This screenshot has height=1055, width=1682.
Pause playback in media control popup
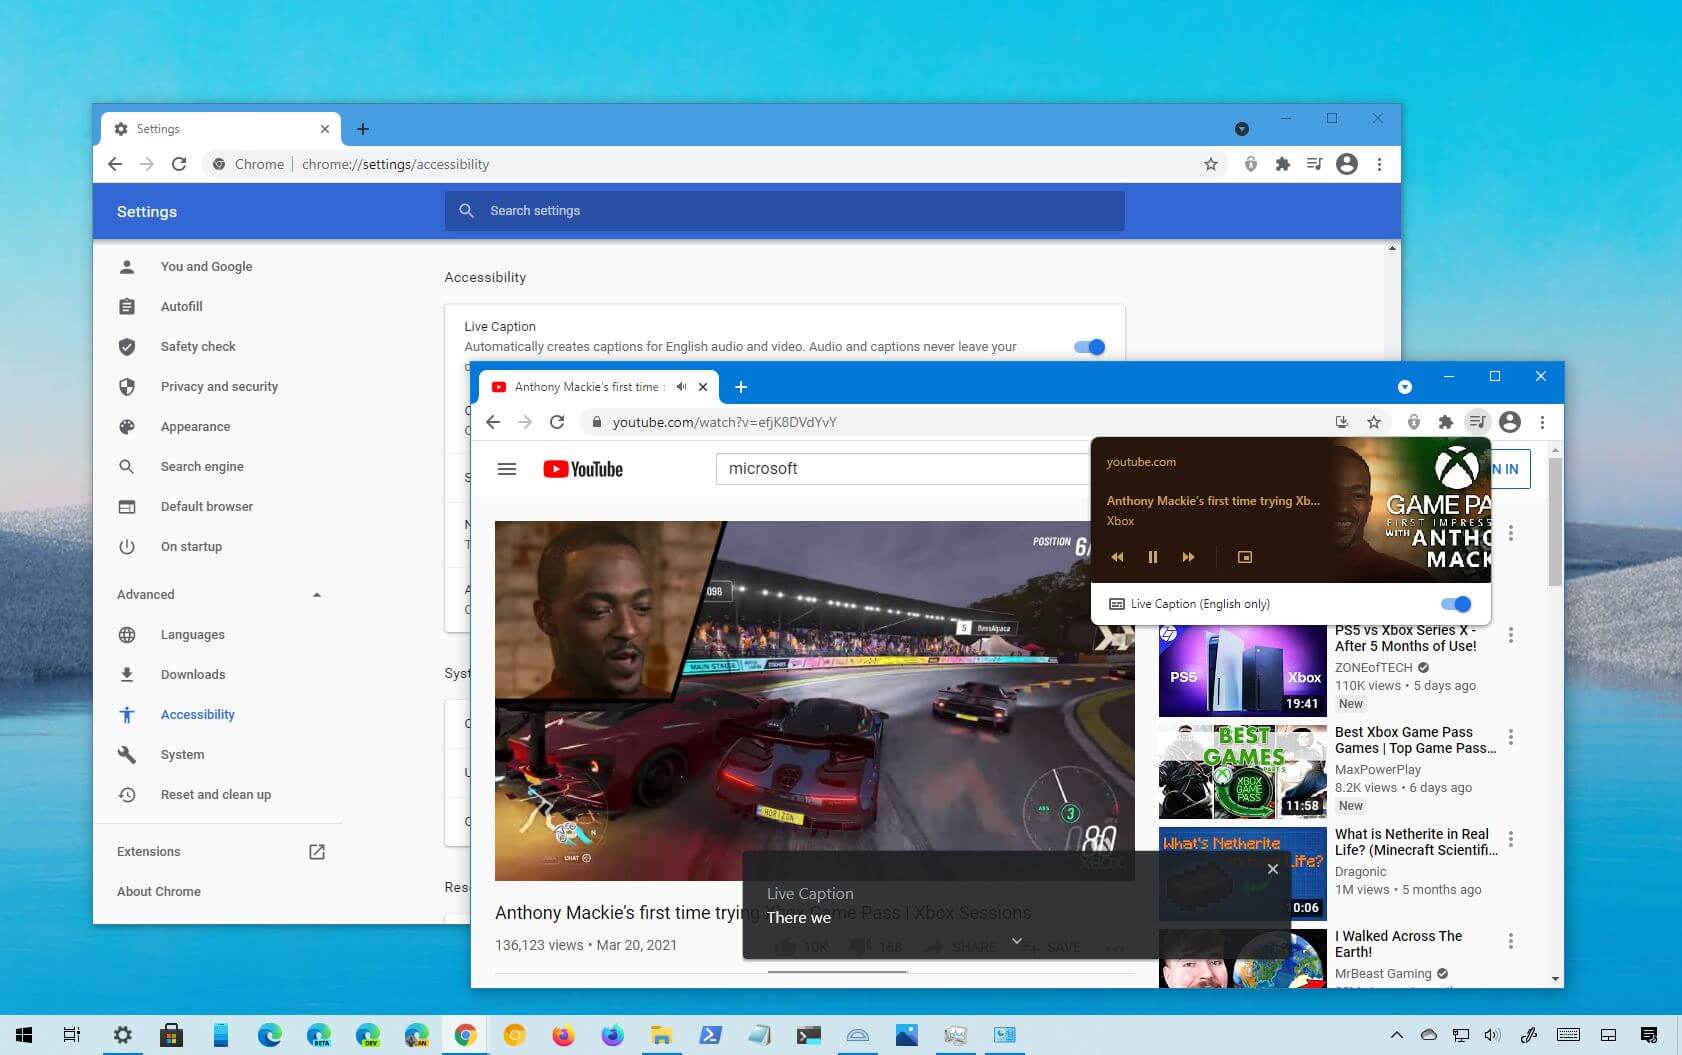1152,557
